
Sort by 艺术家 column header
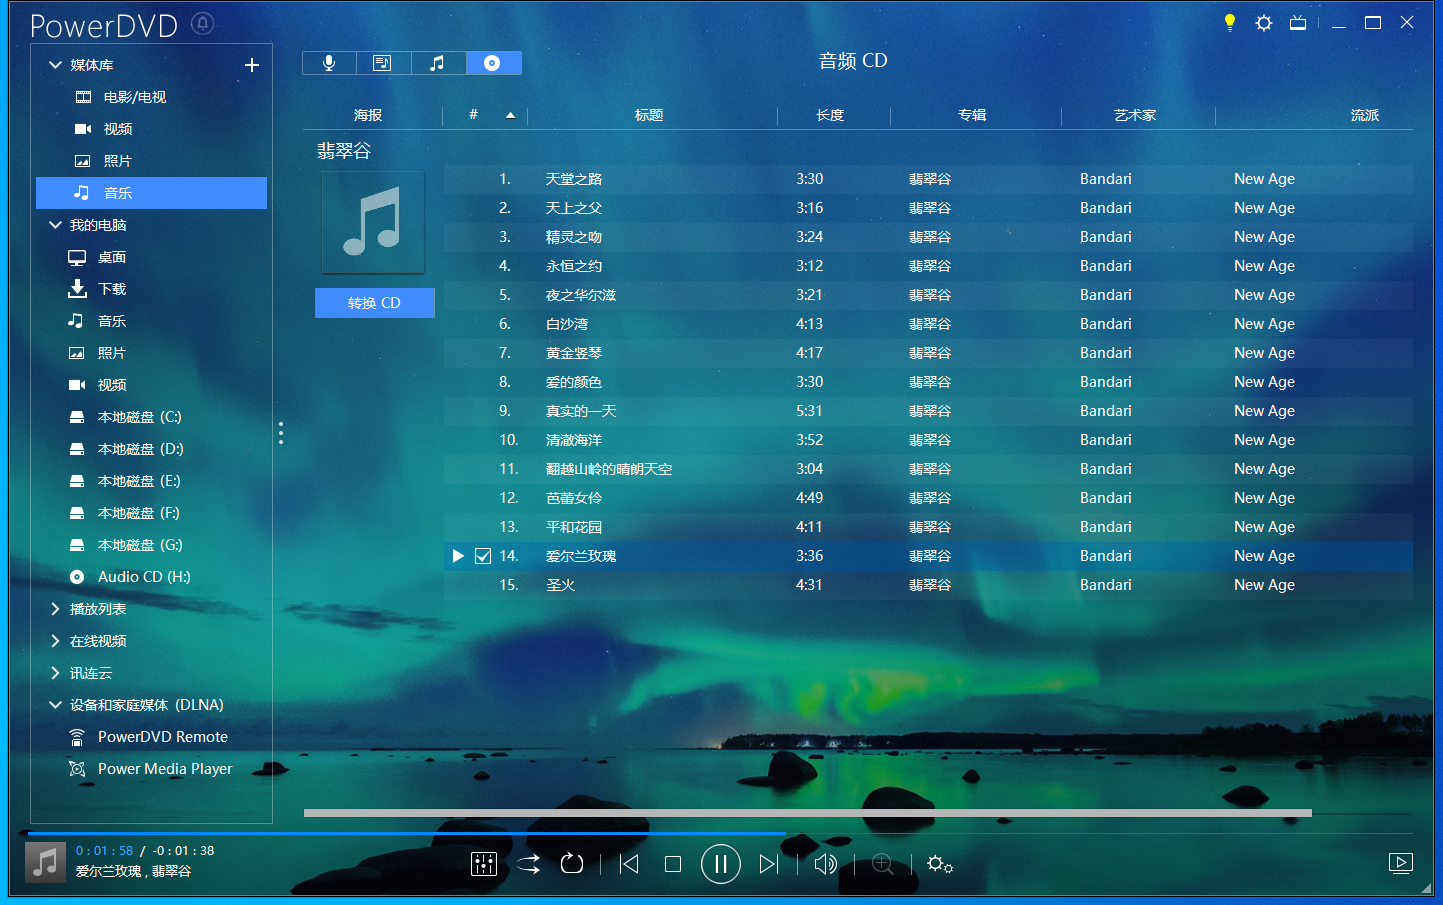[1135, 115]
